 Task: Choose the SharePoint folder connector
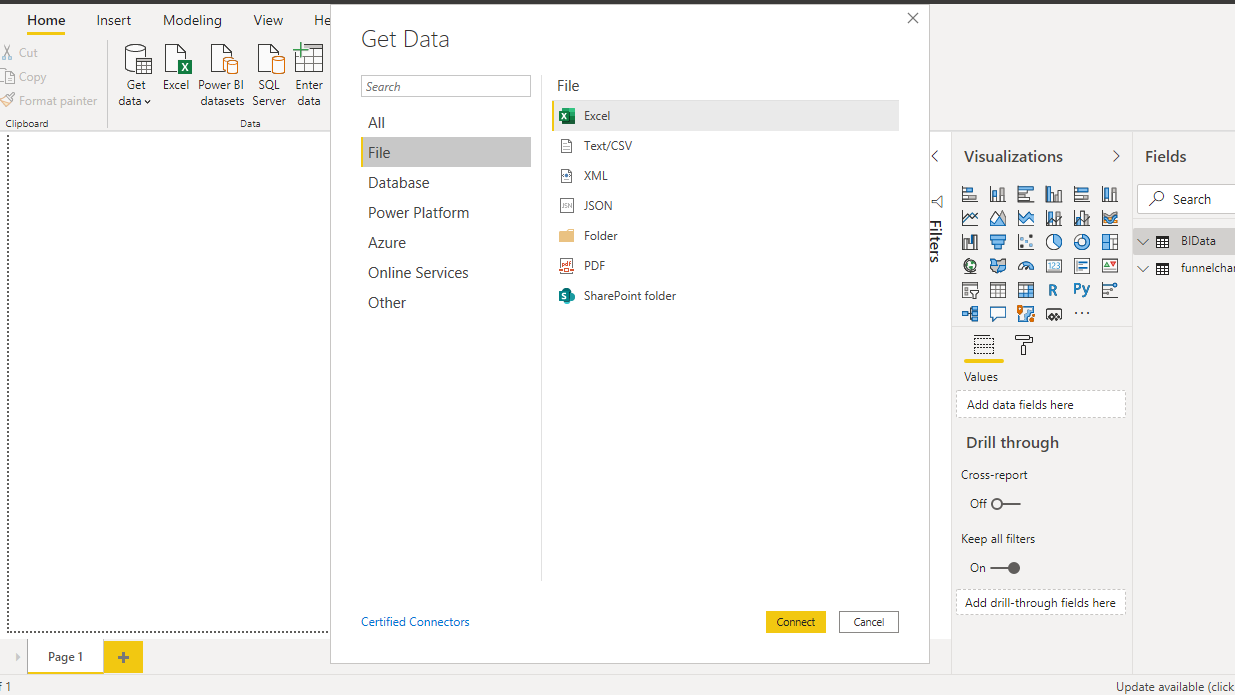(x=629, y=296)
